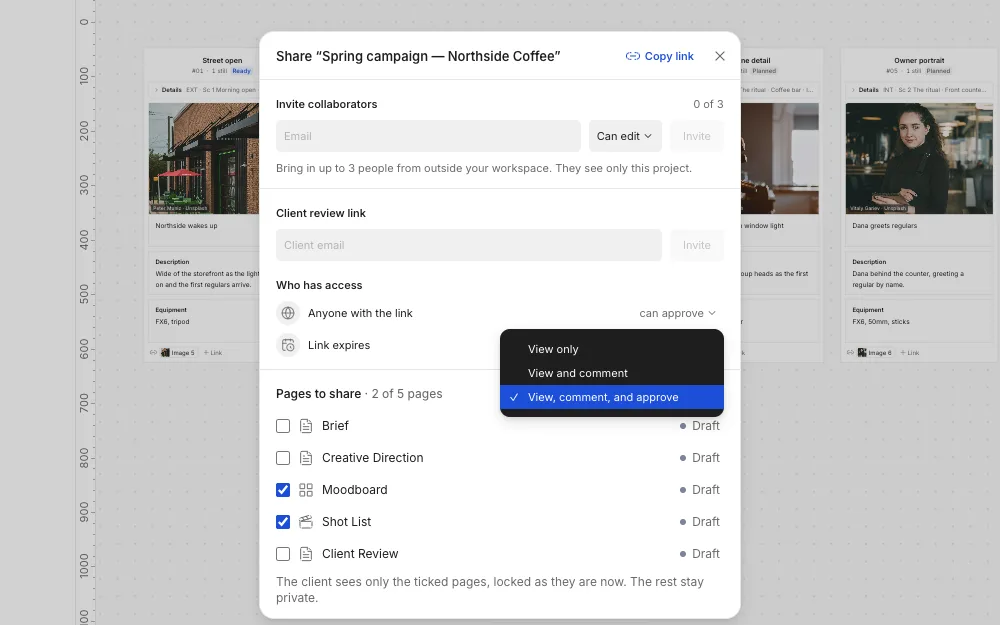Click Draft status on Moodboard row

700,490
